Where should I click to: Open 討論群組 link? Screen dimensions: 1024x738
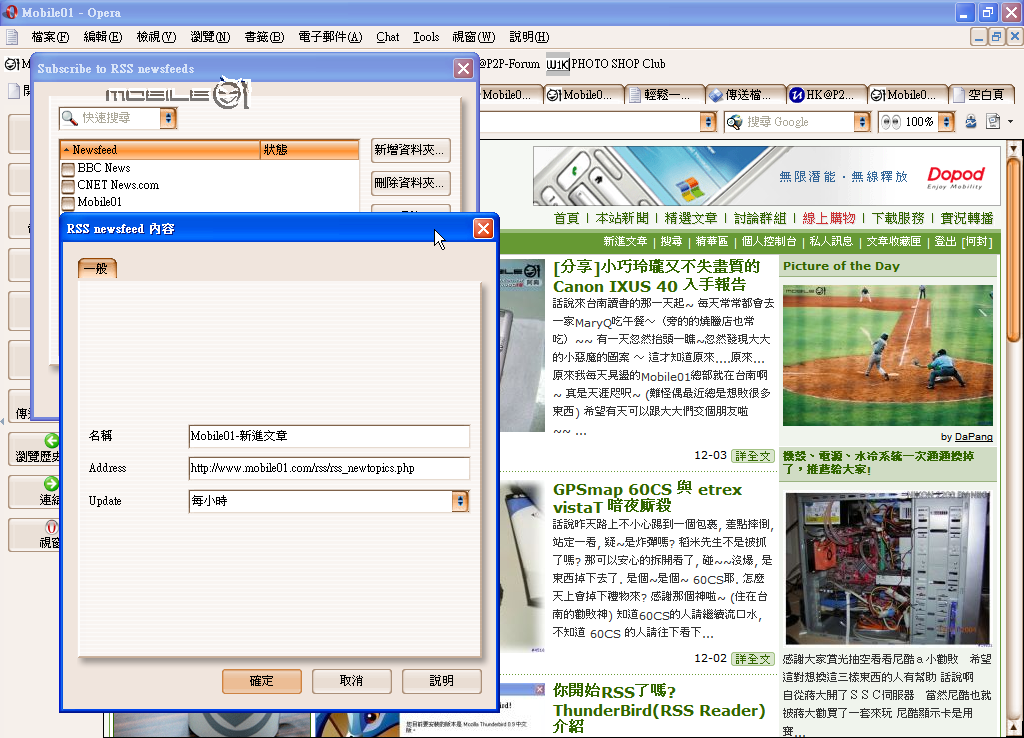point(760,218)
